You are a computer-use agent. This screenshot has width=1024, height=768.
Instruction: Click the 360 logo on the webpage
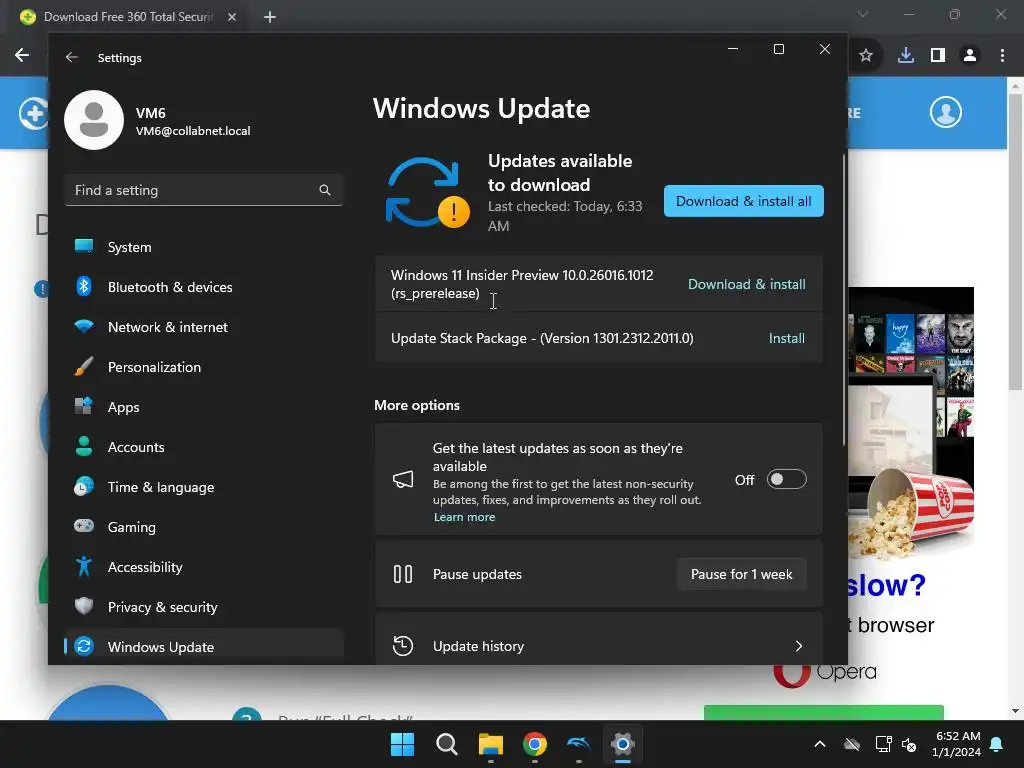click(x=33, y=114)
